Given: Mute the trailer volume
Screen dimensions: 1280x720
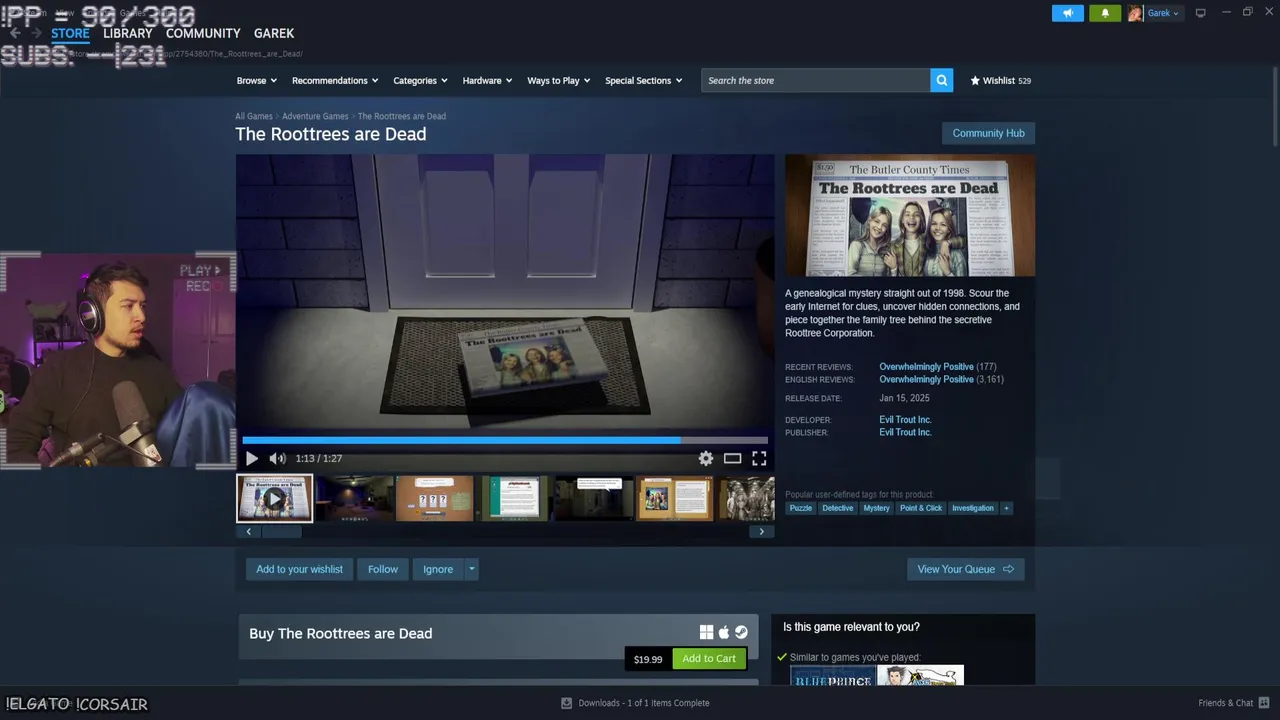Looking at the screenshot, I should 278,458.
